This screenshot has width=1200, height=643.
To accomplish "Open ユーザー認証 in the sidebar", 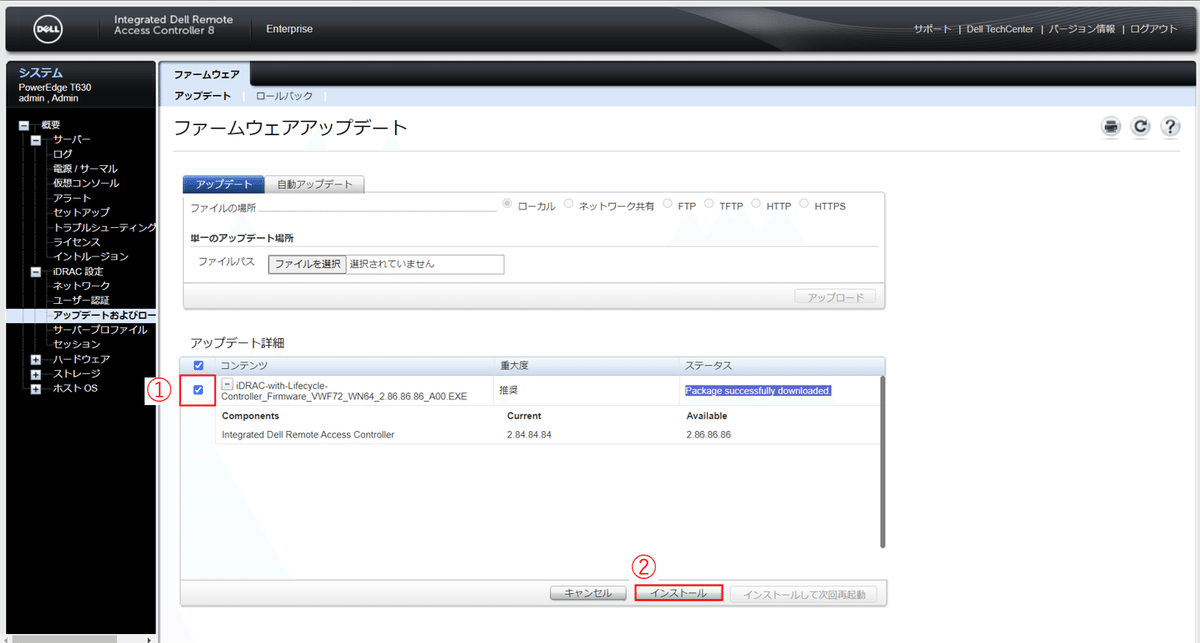I will click(82, 301).
